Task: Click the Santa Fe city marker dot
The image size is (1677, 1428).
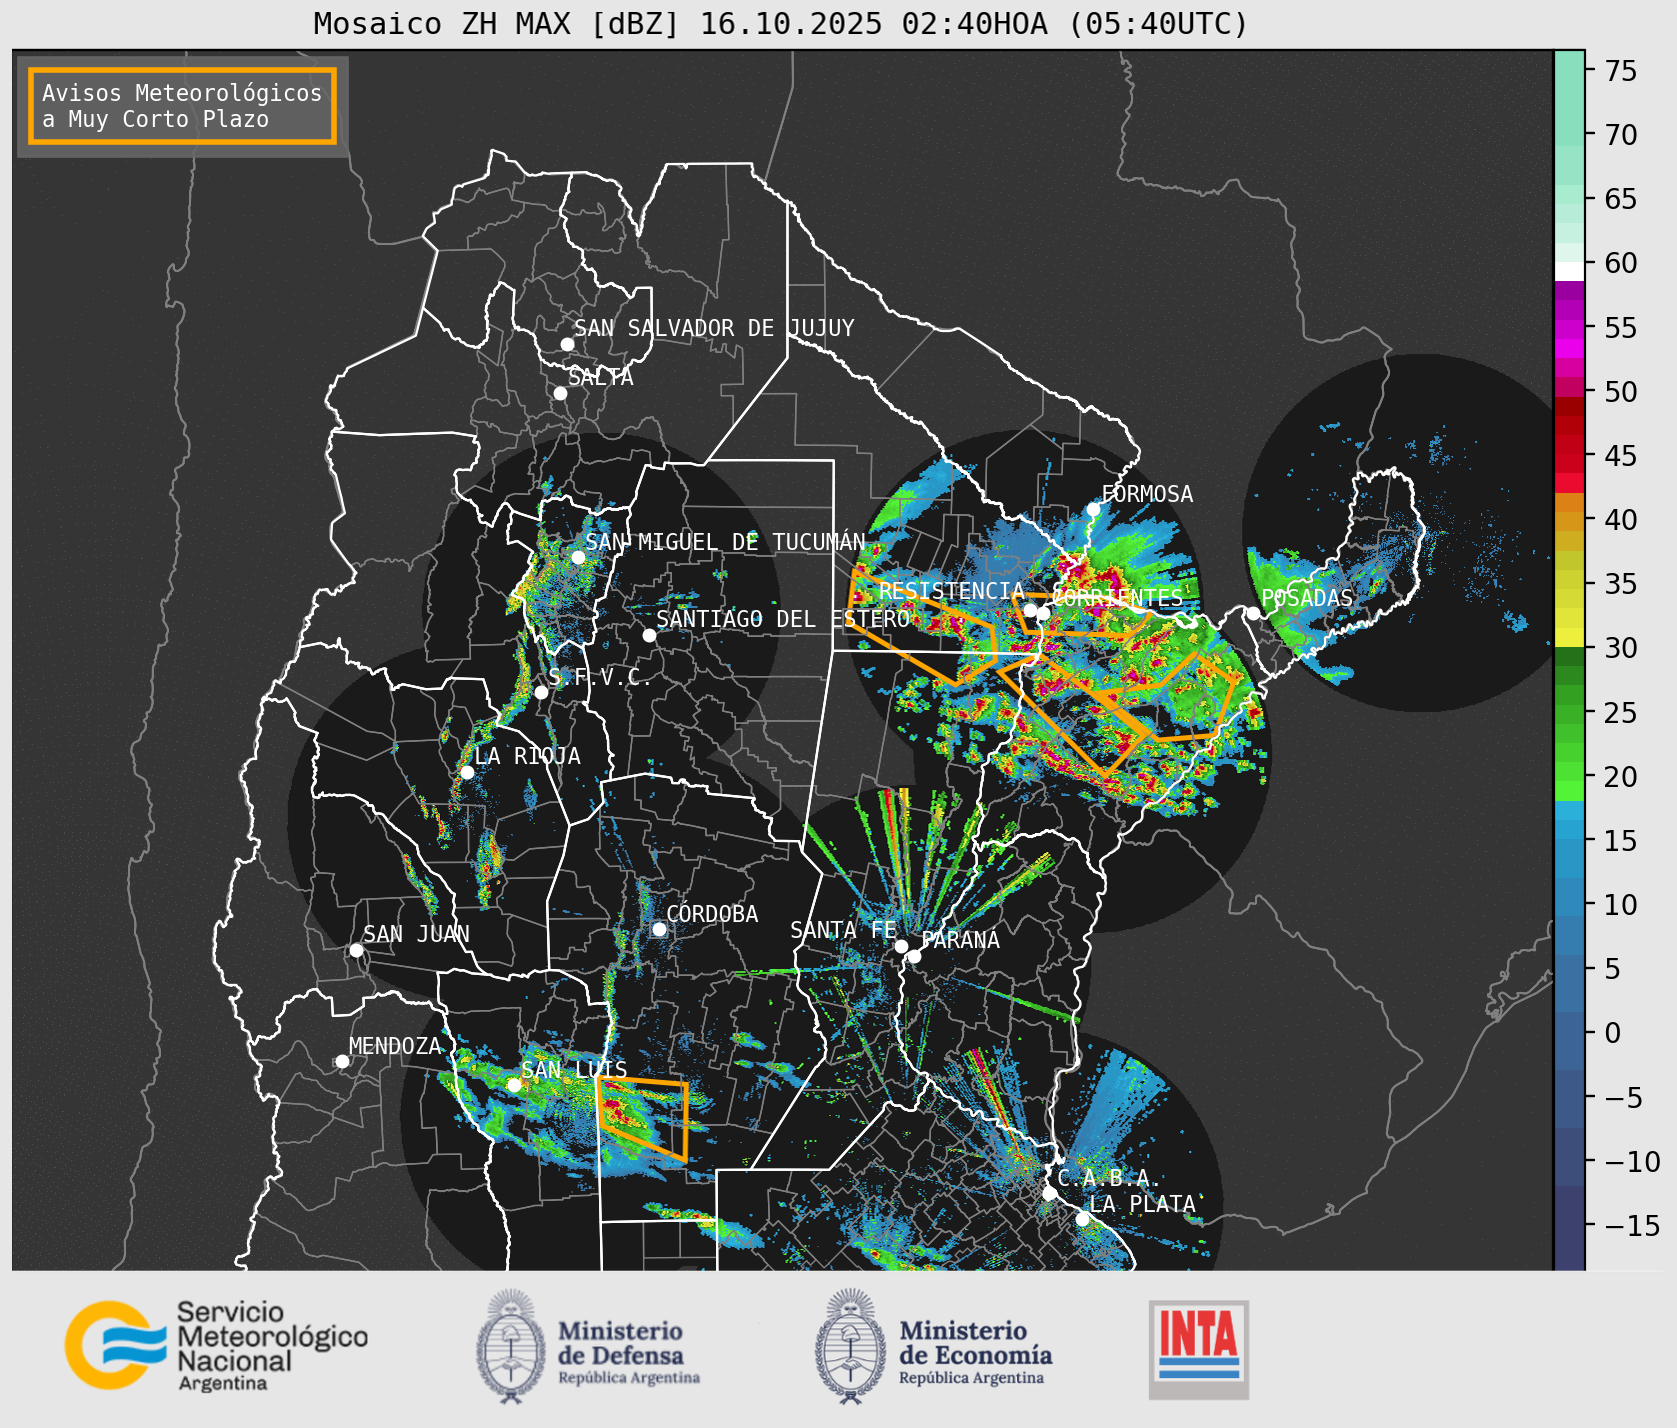Action: 901,946
